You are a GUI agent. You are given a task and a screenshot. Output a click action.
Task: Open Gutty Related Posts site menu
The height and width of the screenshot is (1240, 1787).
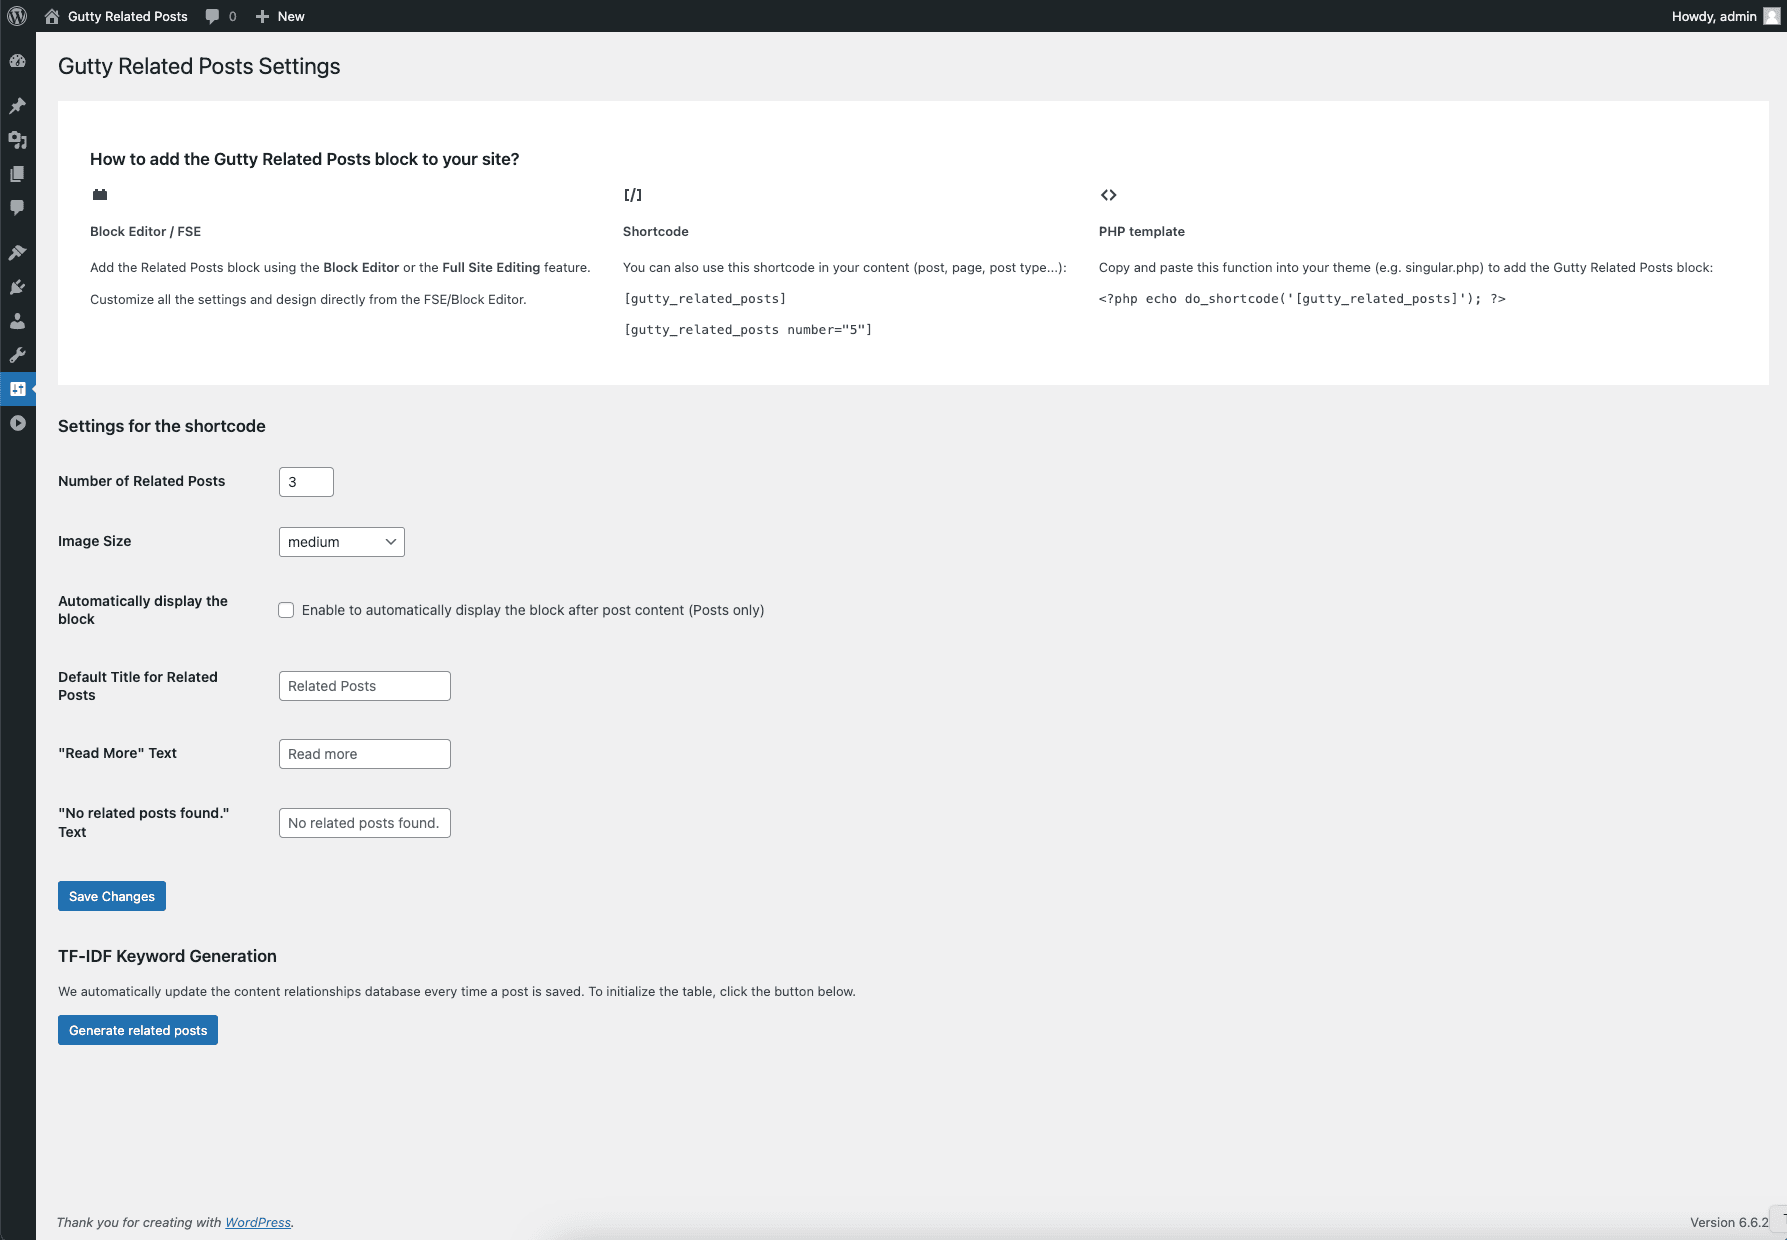(x=128, y=16)
